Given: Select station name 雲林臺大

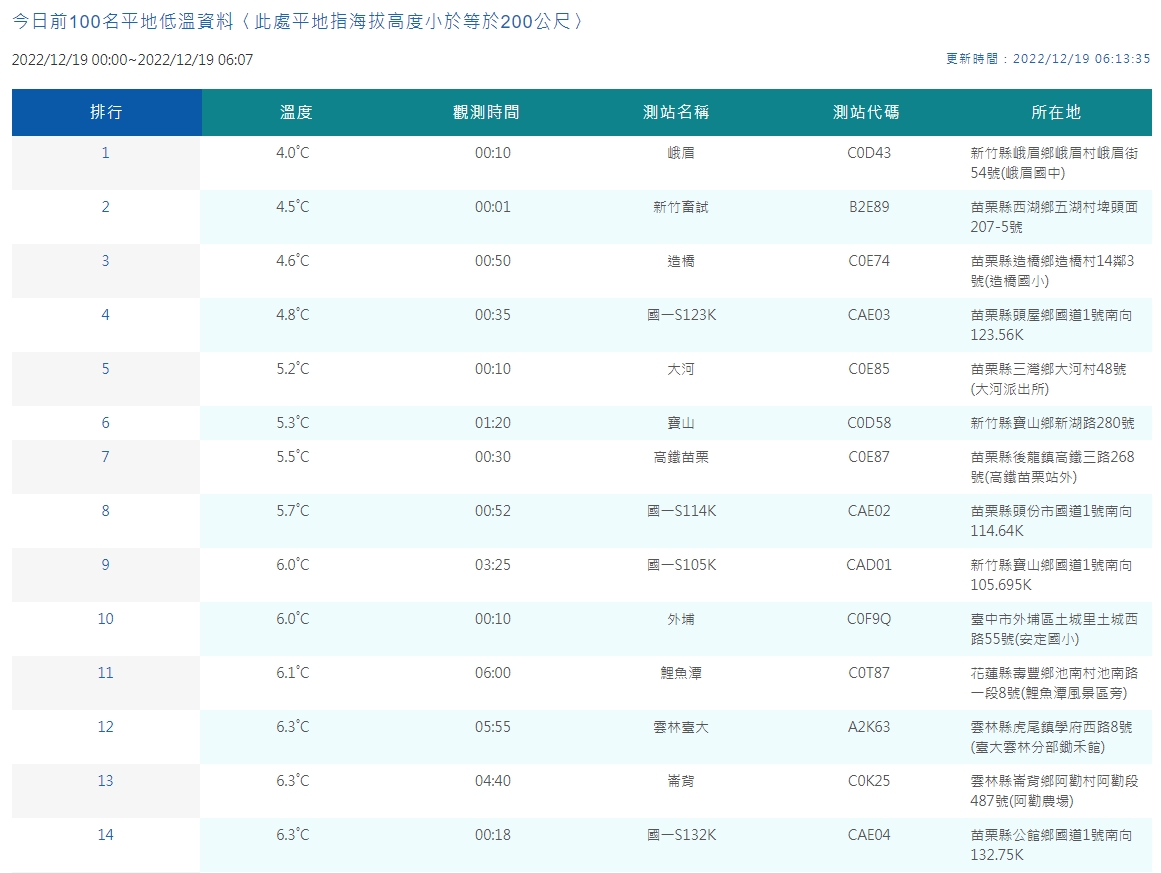Looking at the screenshot, I should point(681,728).
